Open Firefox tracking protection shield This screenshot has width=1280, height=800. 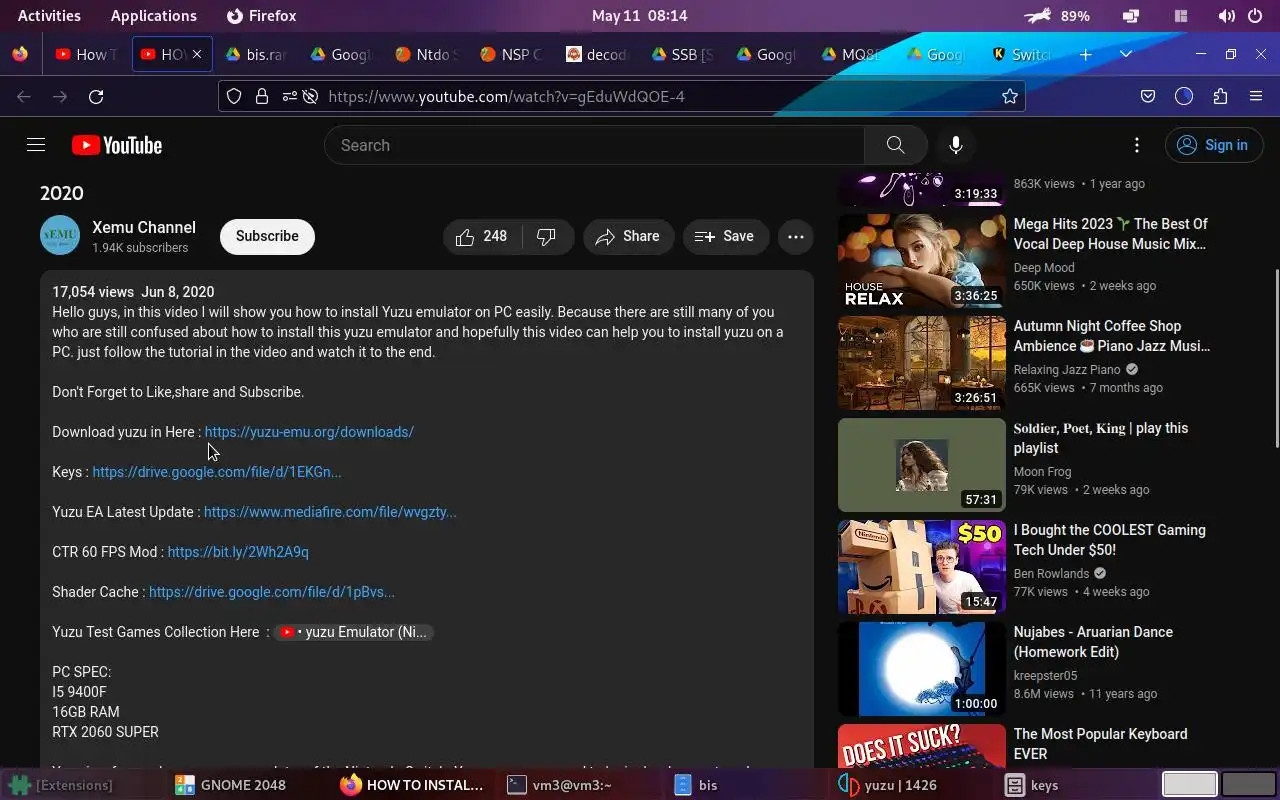(x=234, y=96)
